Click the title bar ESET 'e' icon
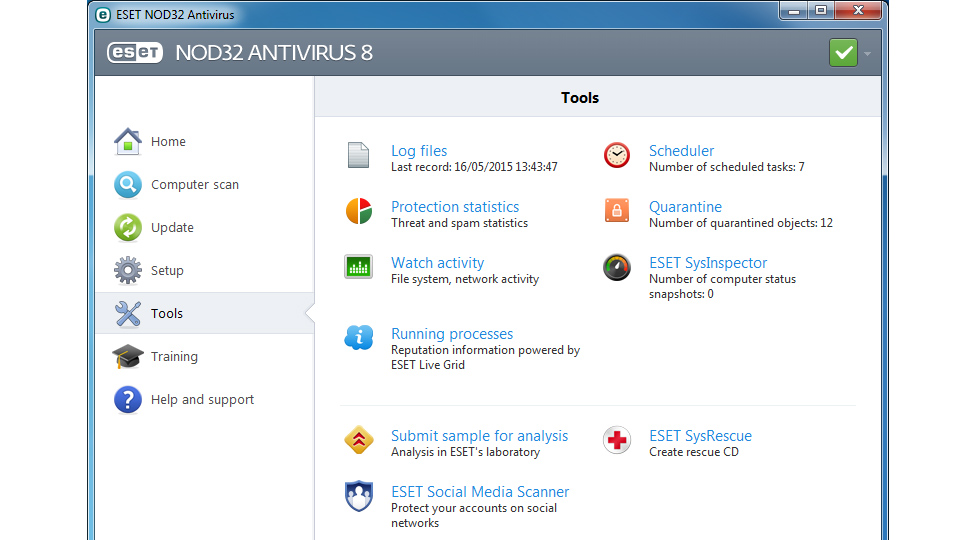The height and width of the screenshot is (540, 960). [x=103, y=14]
